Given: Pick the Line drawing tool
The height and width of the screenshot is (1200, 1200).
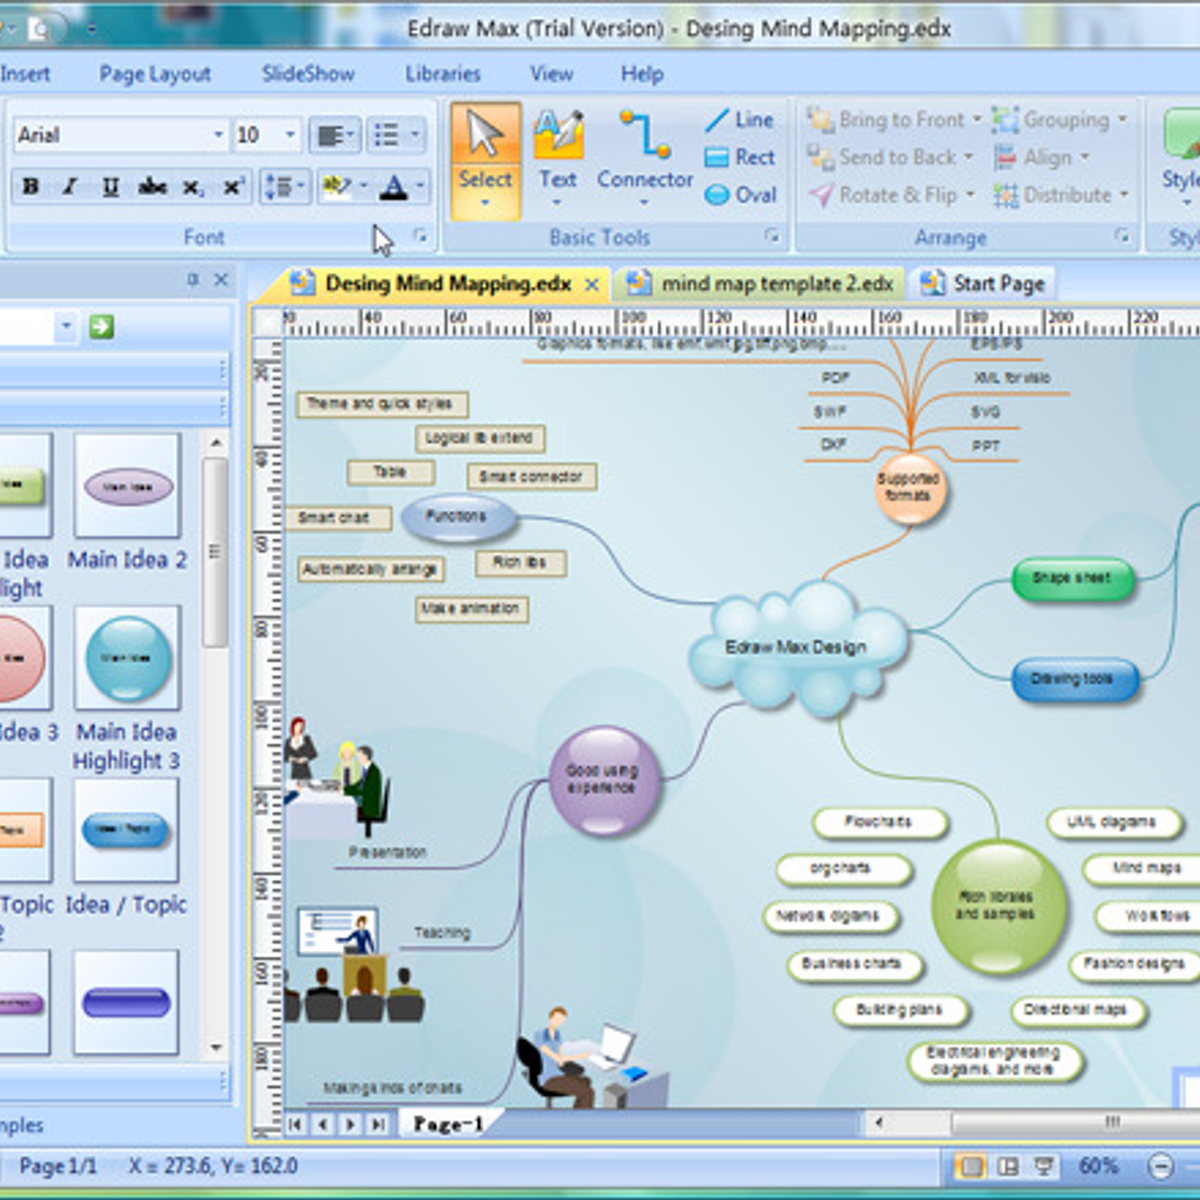Looking at the screenshot, I should [739, 120].
